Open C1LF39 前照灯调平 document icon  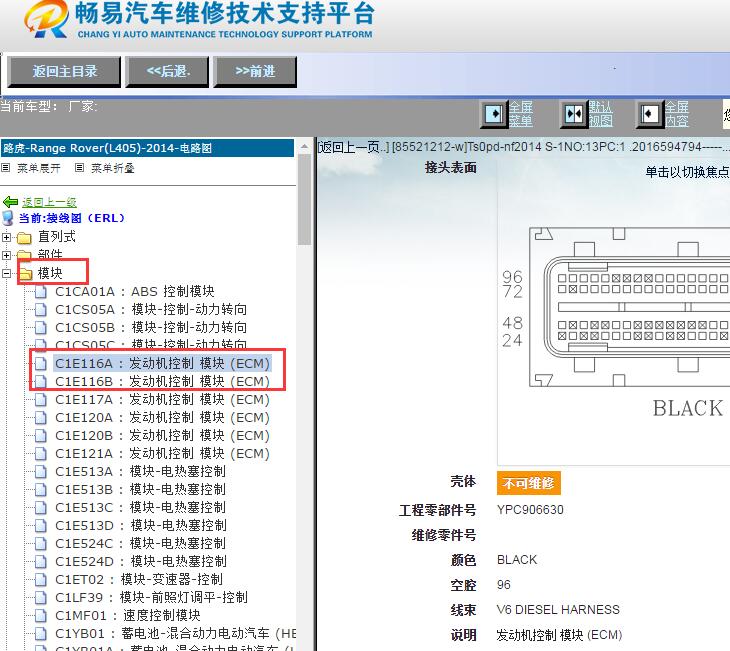coord(41,597)
